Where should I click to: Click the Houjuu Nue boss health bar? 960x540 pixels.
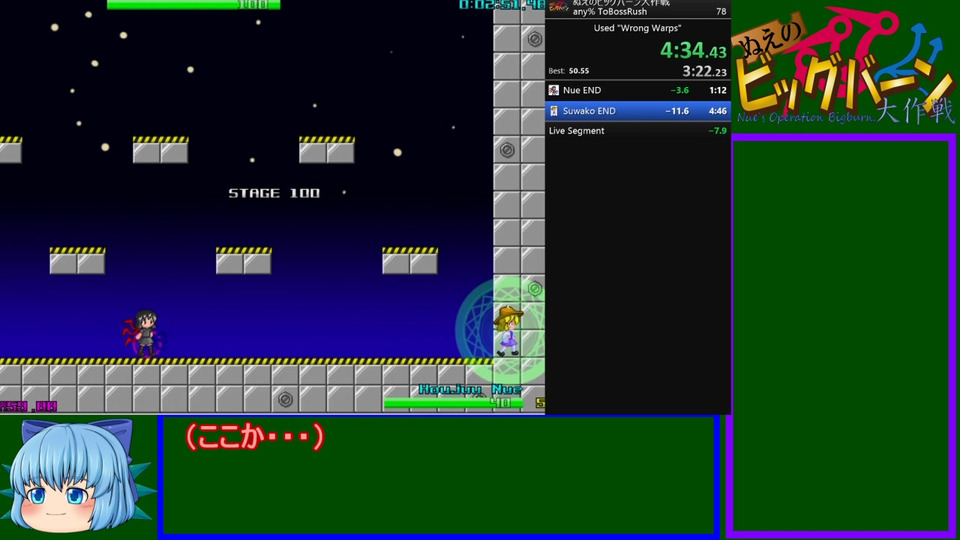coord(454,403)
